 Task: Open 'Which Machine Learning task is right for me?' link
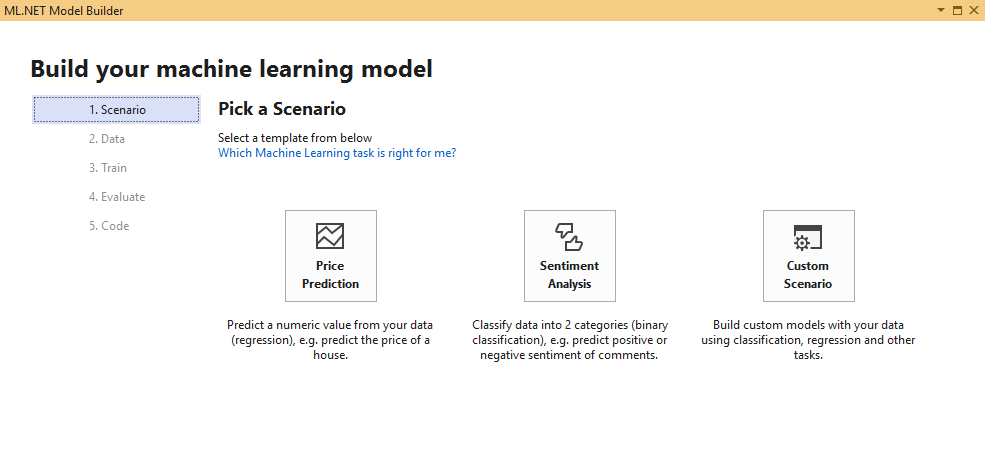[337, 153]
